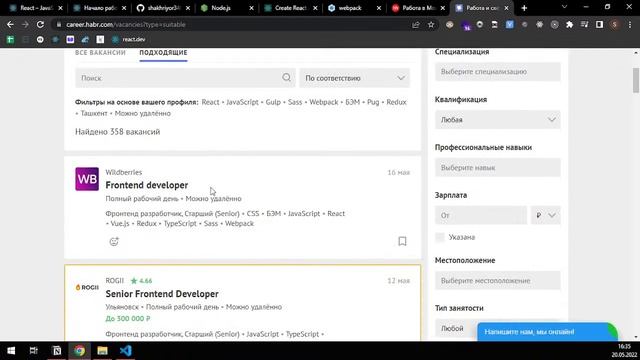This screenshot has width=640, height=360.
Task: Click the Напишите нам, мы онлайн chat button
Action: point(547,331)
